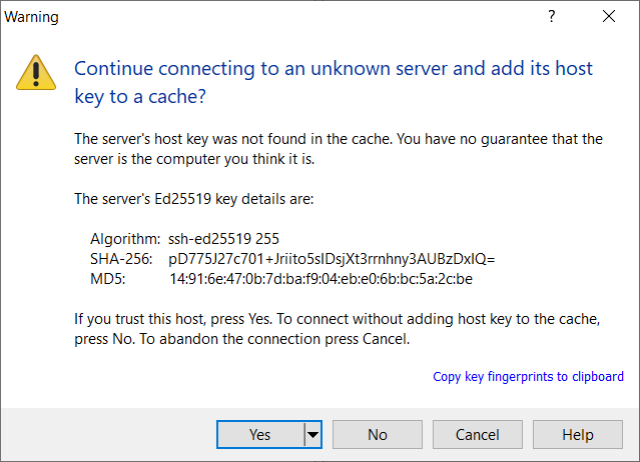Close the Warning dialog with X

[x=609, y=16]
